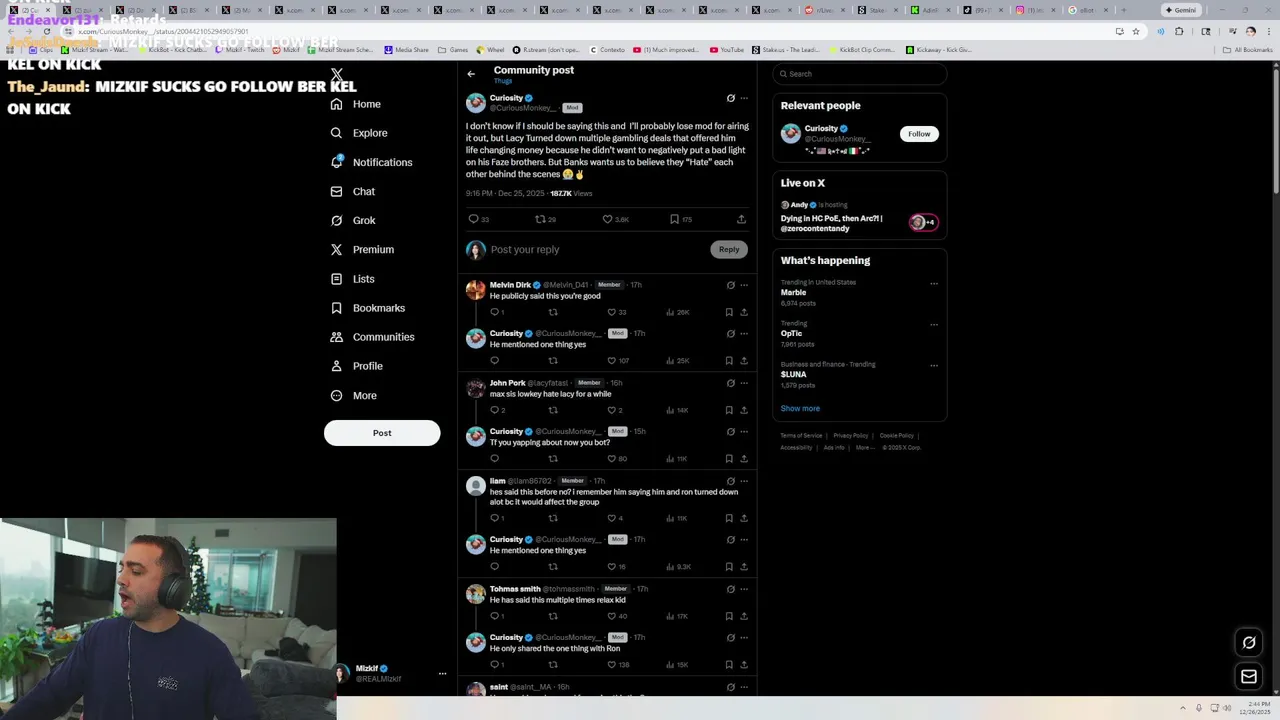Open Cookie Policy link

click(x=897, y=436)
